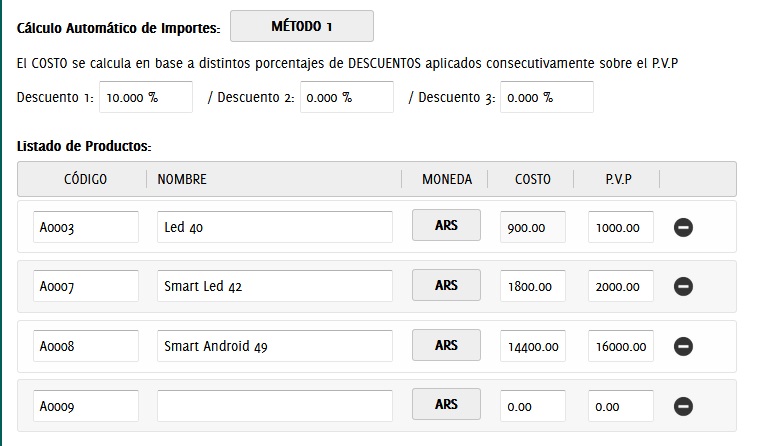Toggle ARS currency for Smart Led 42
This screenshot has width=762, height=446.
coord(446,286)
